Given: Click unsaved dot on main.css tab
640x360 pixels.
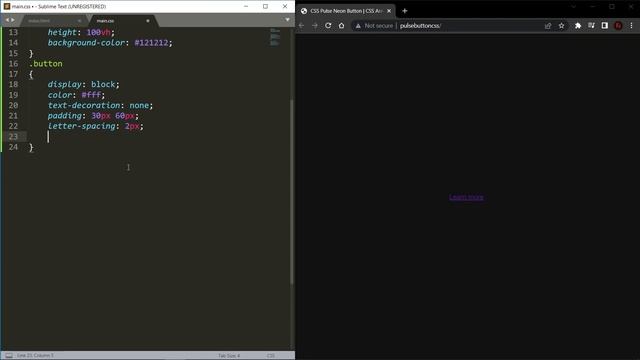Looking at the screenshot, I should coord(148,20).
